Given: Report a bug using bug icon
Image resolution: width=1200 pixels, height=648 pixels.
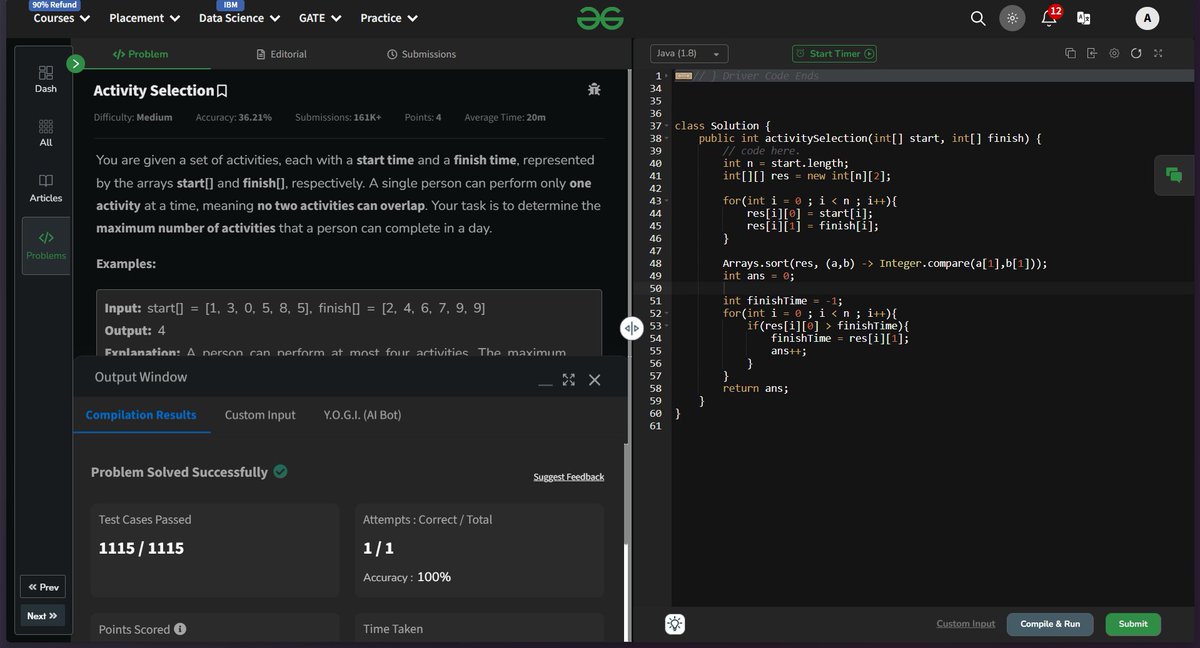Looking at the screenshot, I should [594, 90].
